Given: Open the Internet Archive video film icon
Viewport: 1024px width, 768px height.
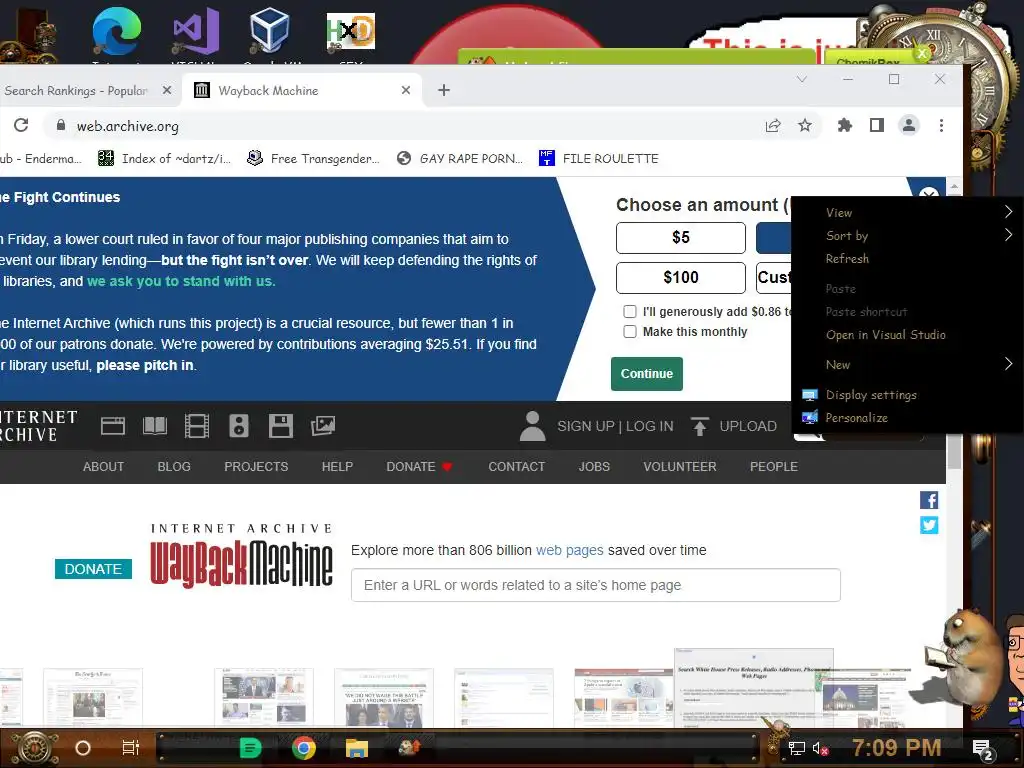Looking at the screenshot, I should point(197,426).
